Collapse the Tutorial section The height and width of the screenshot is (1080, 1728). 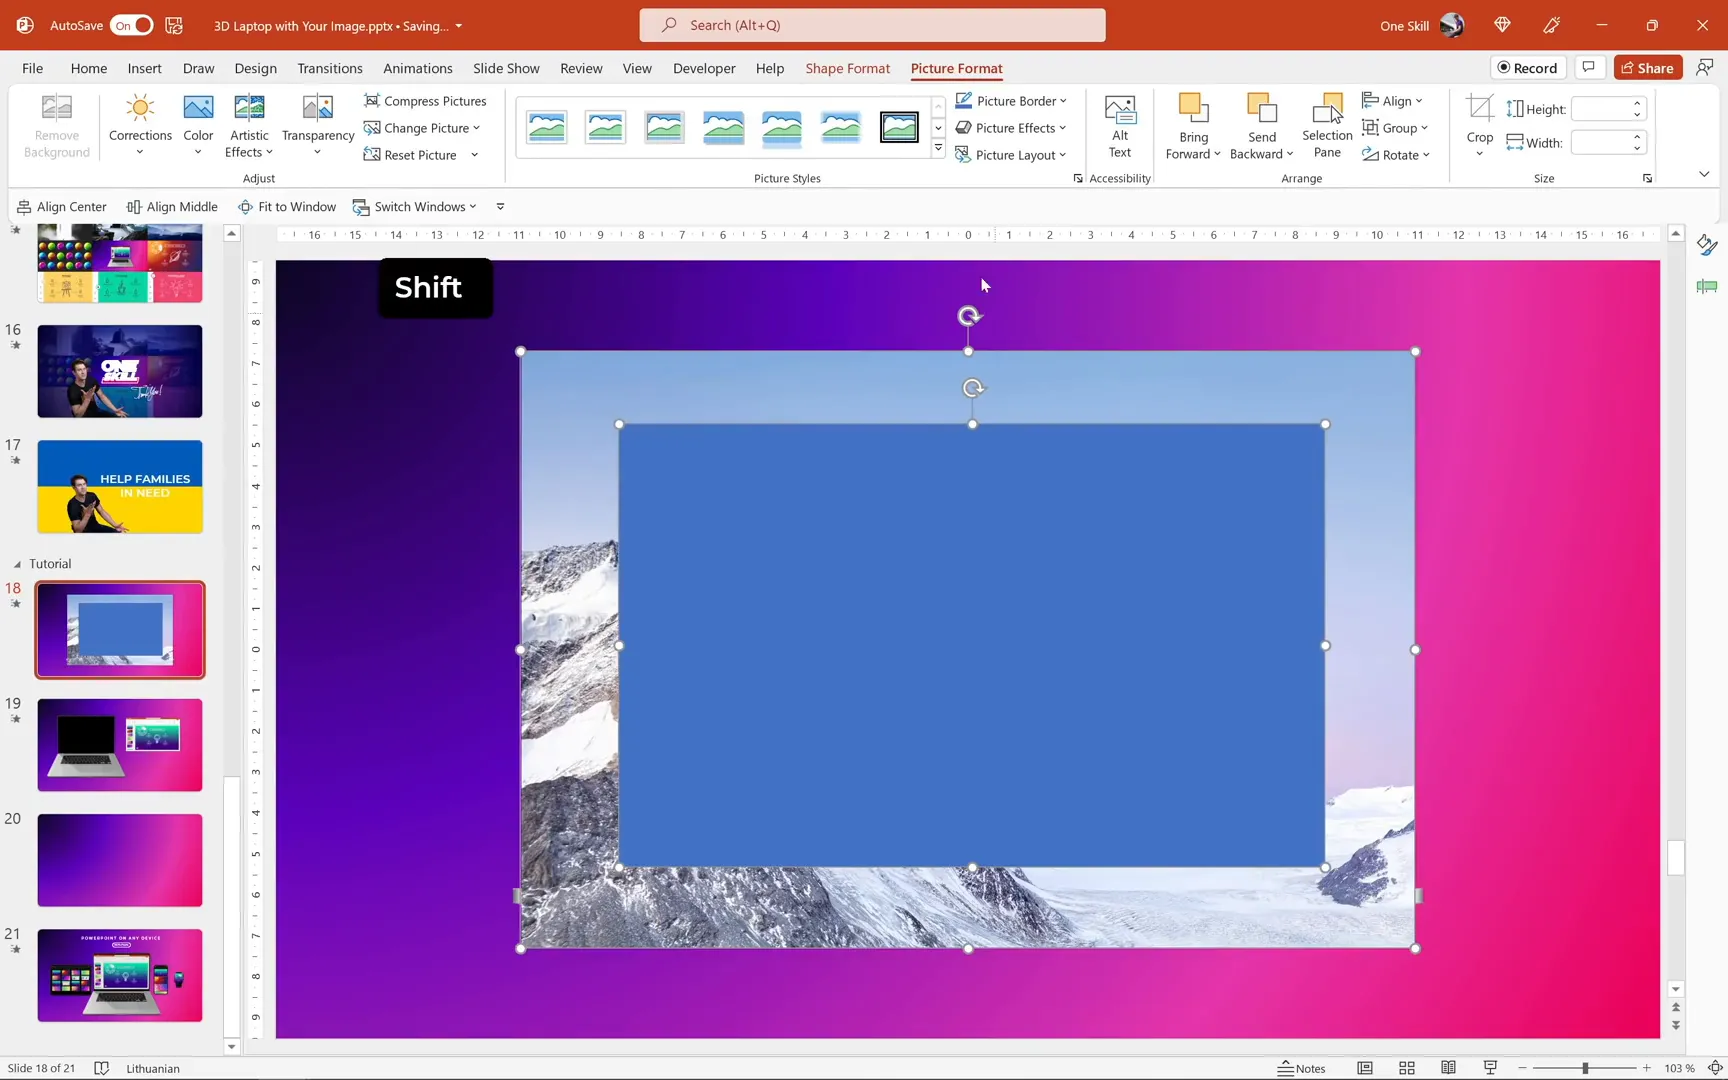click(x=17, y=564)
